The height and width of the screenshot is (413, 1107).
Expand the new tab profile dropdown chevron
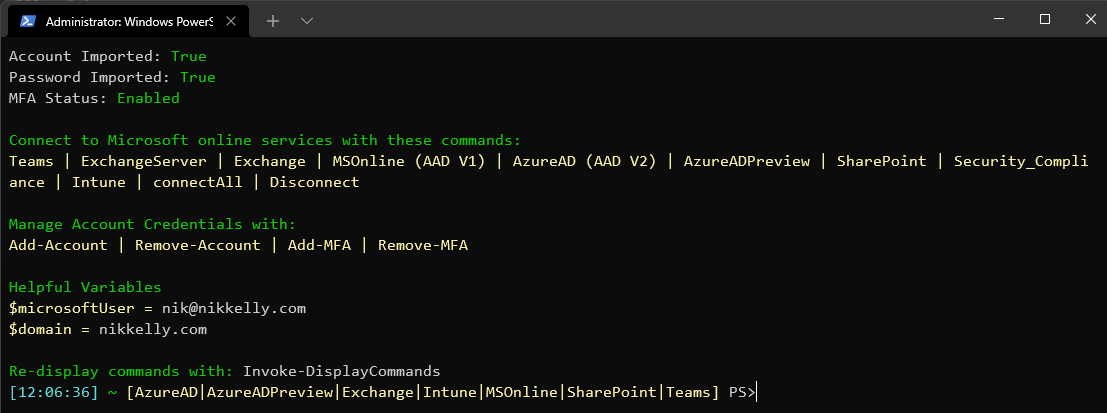[306, 21]
